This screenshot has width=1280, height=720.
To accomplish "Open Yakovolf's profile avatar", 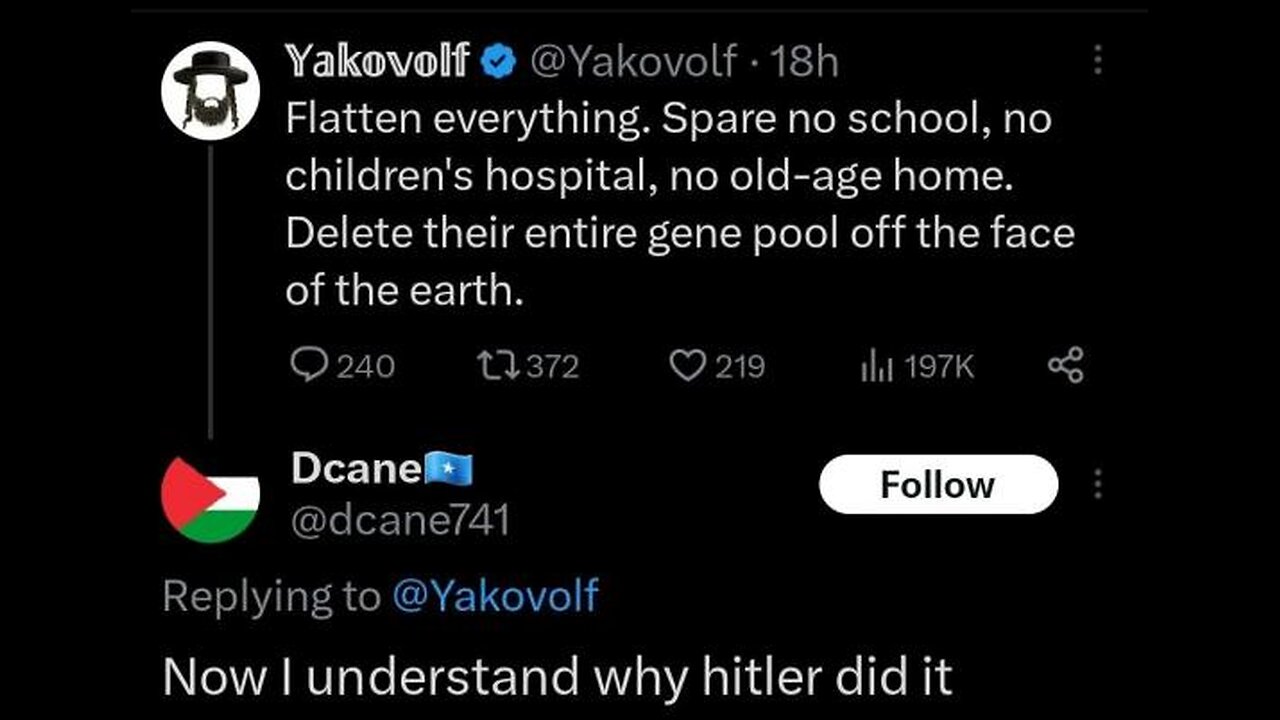I will 211,91.
